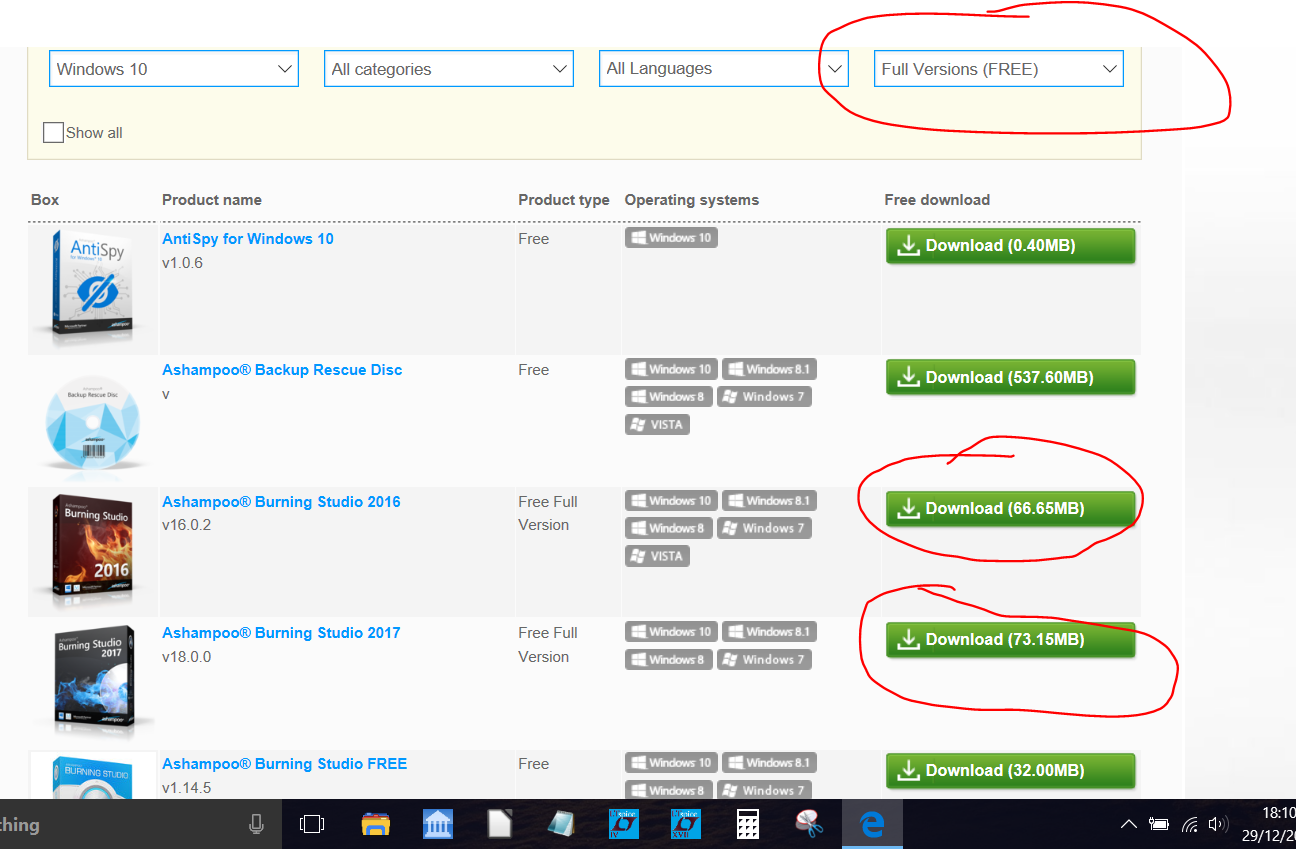Screen dimensions: 1296x849
Task: Click the Windows 10 badge in Burning Studio 2017 row
Action: point(671,631)
